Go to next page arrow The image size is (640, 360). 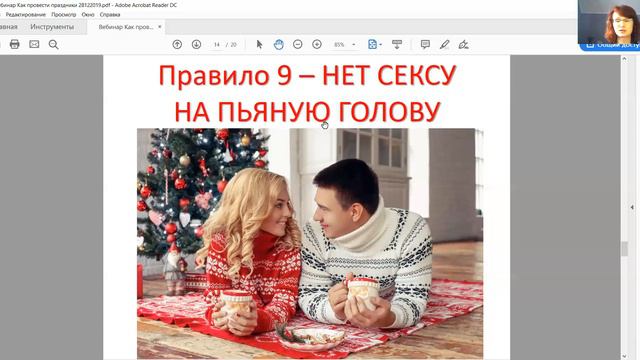point(196,44)
